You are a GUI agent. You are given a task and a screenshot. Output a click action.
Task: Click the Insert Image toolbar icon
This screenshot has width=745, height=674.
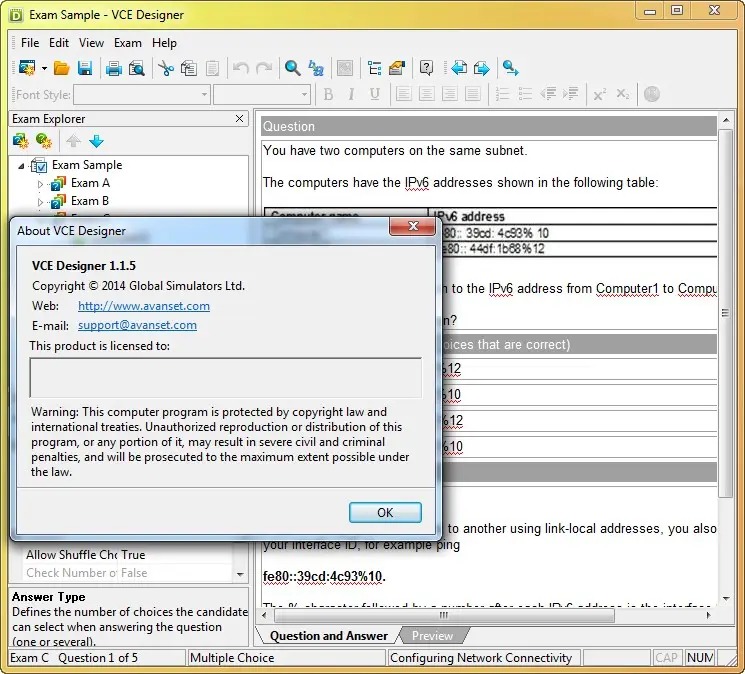(x=345, y=68)
